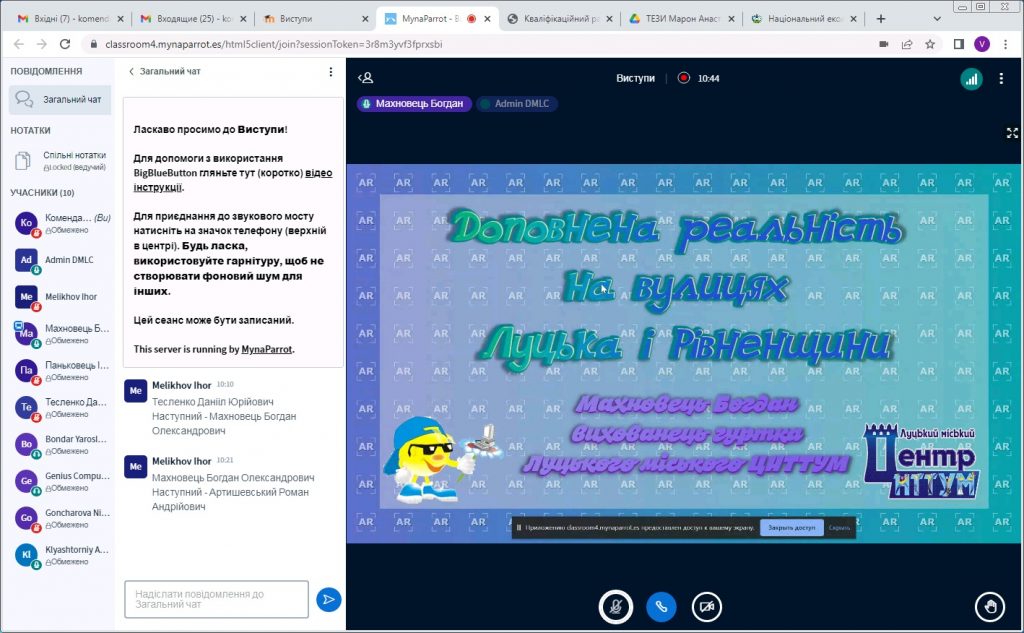Make the shared screen fullscreen

tap(1012, 132)
